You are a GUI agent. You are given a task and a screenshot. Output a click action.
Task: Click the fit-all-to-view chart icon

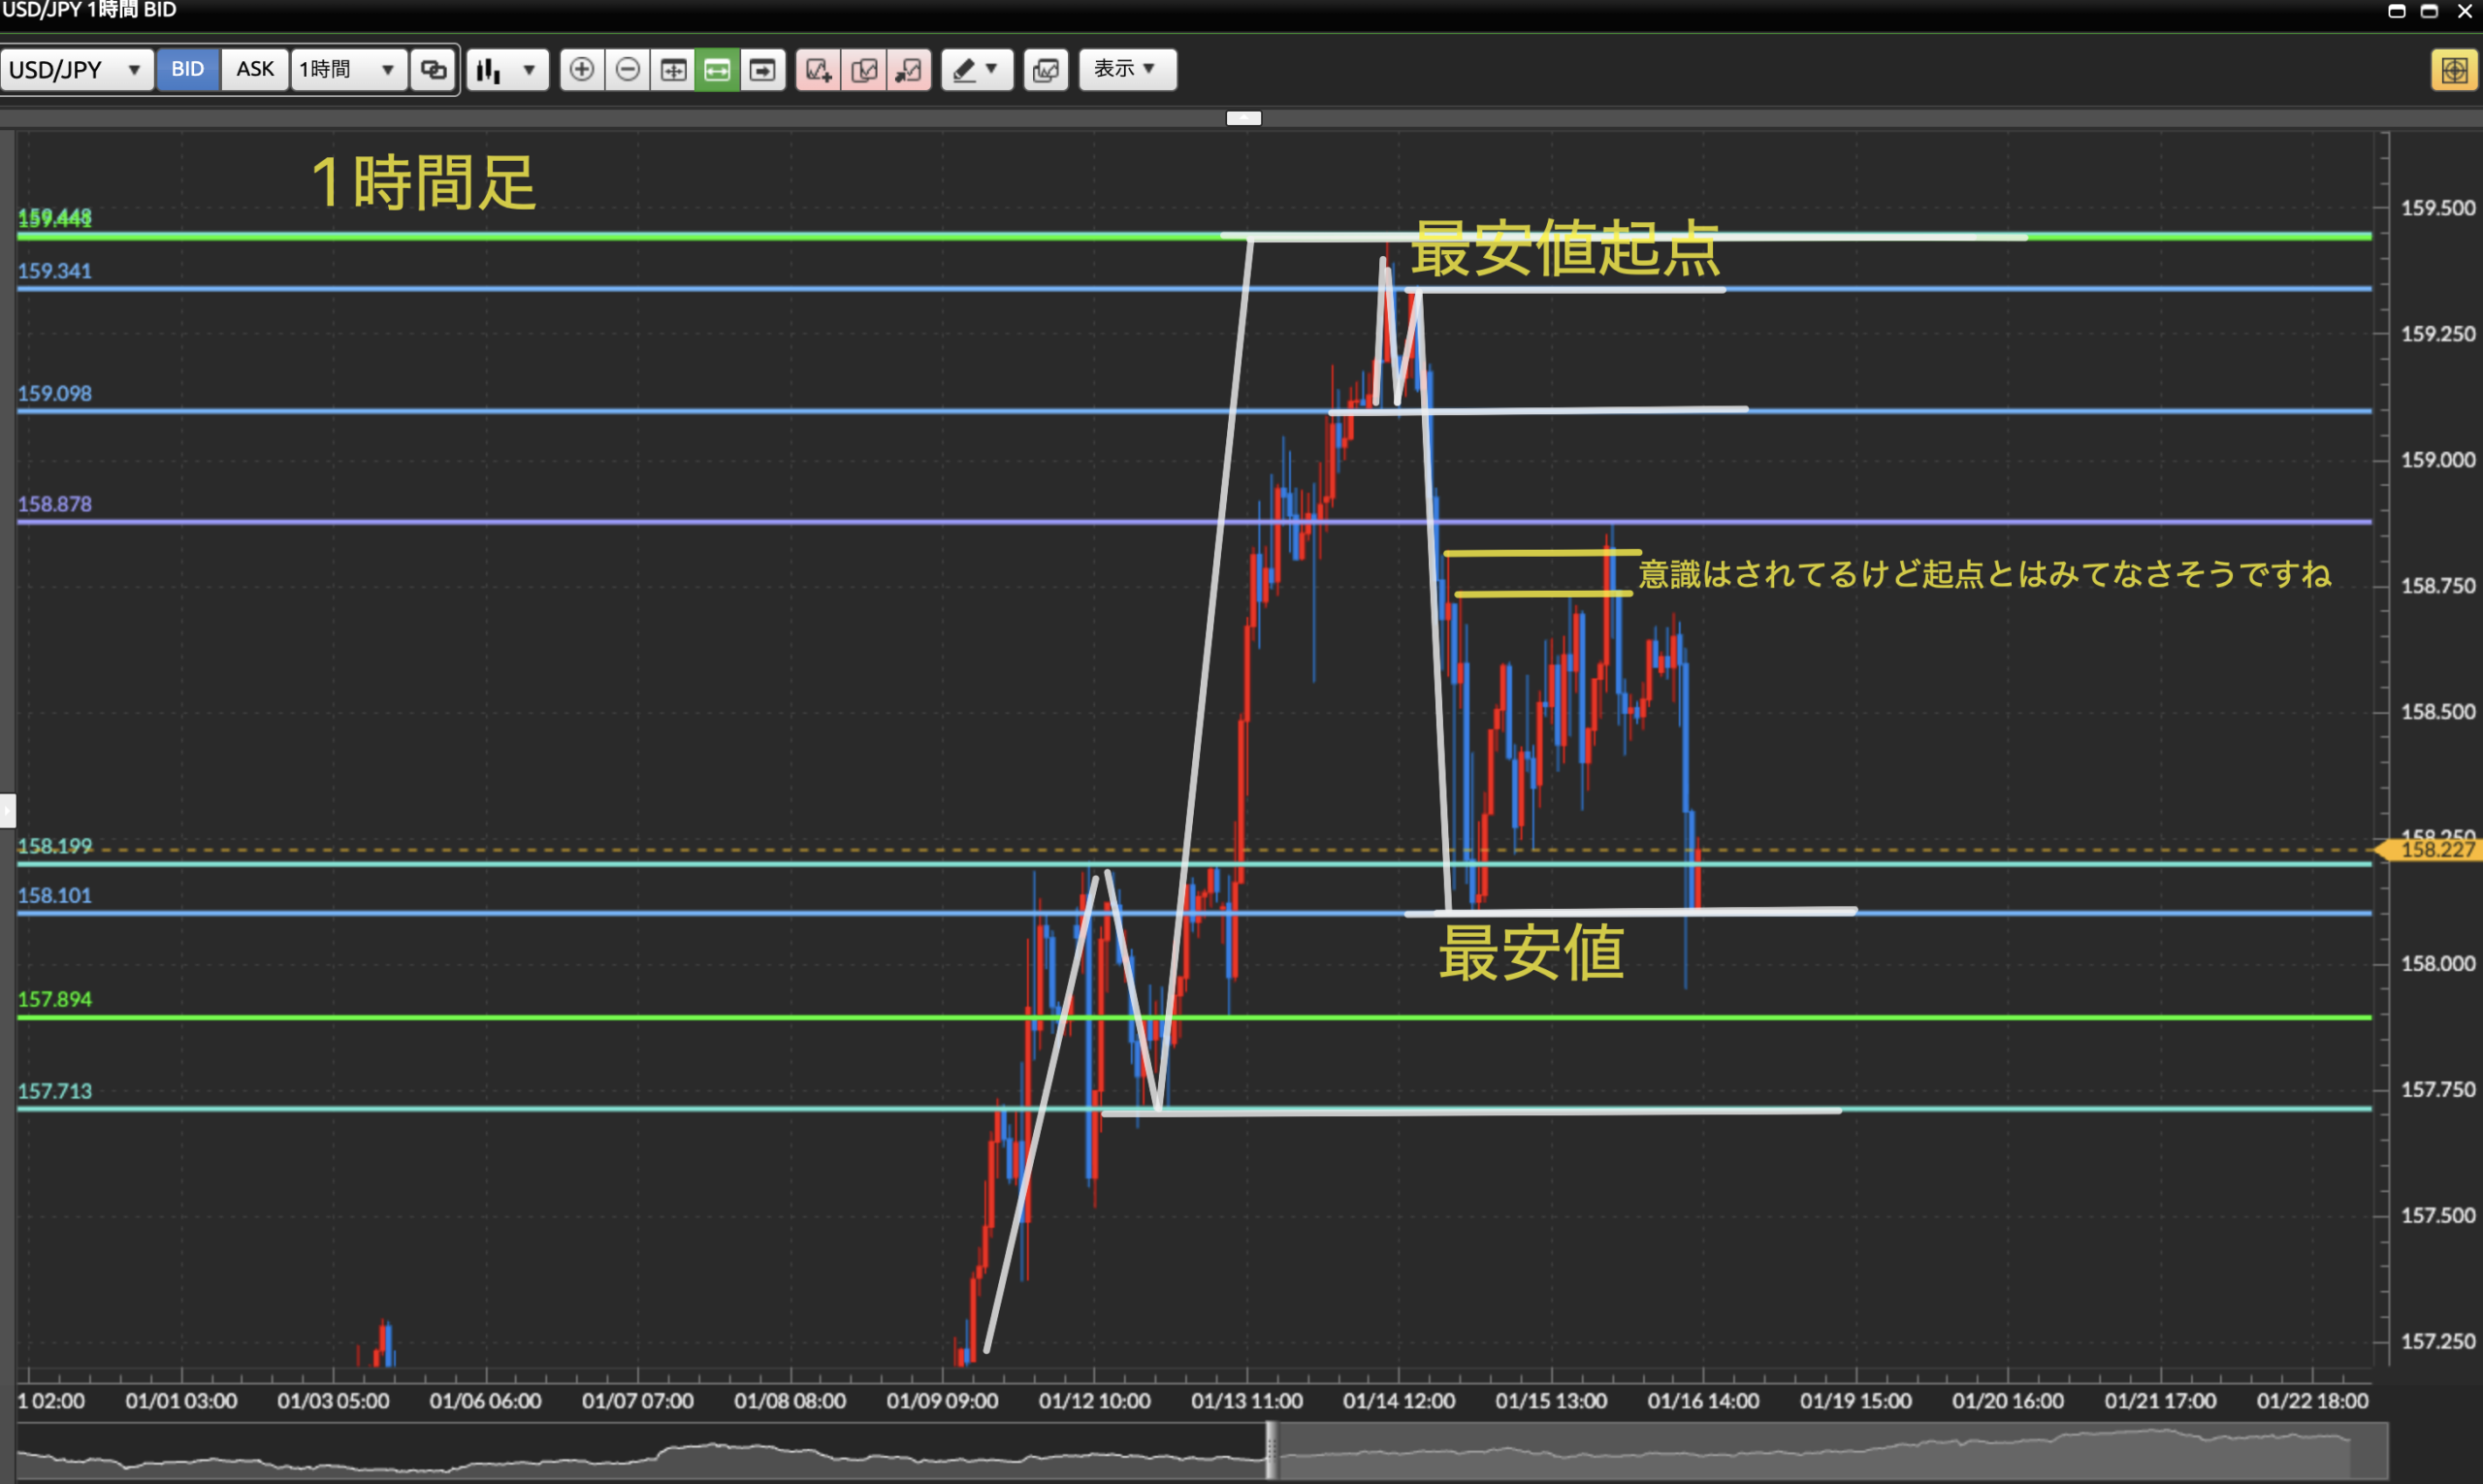[673, 70]
